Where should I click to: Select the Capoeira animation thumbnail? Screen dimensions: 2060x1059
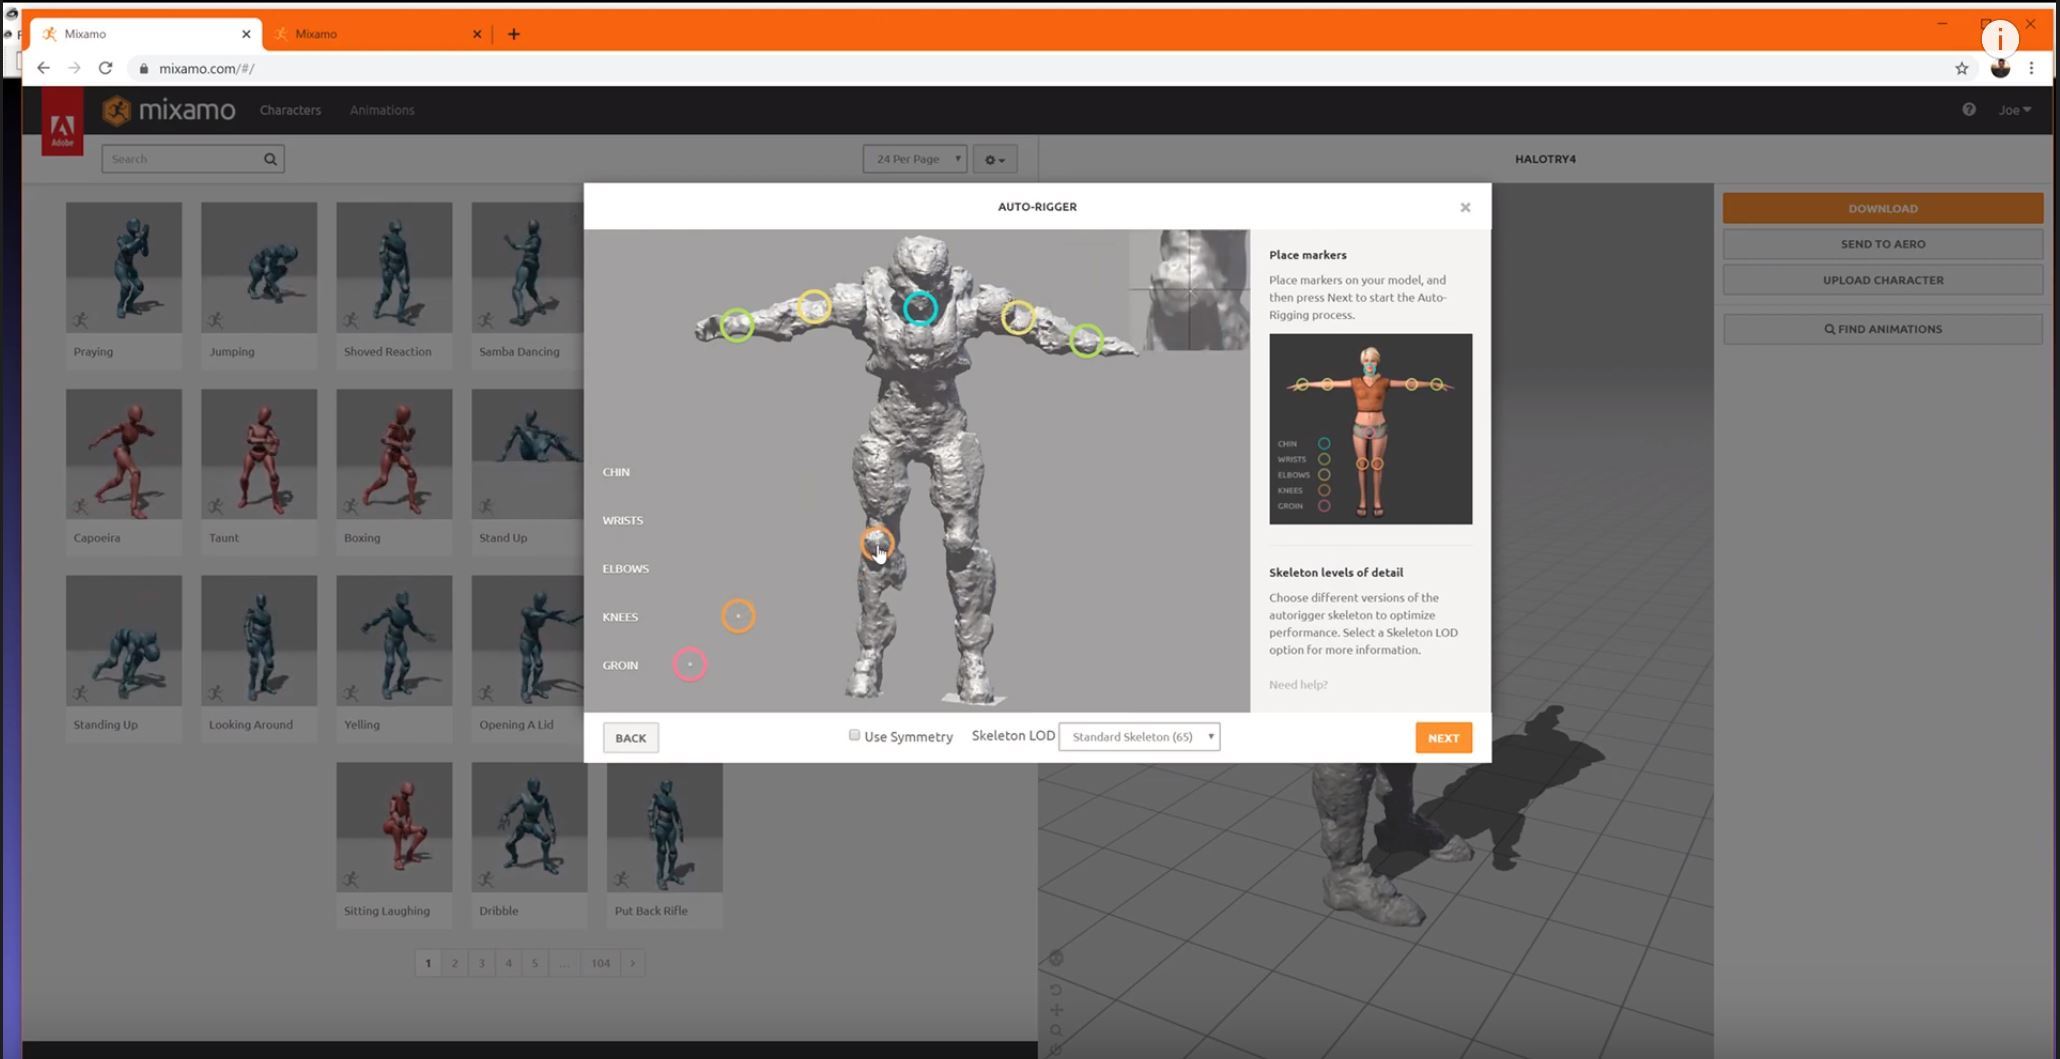[124, 454]
